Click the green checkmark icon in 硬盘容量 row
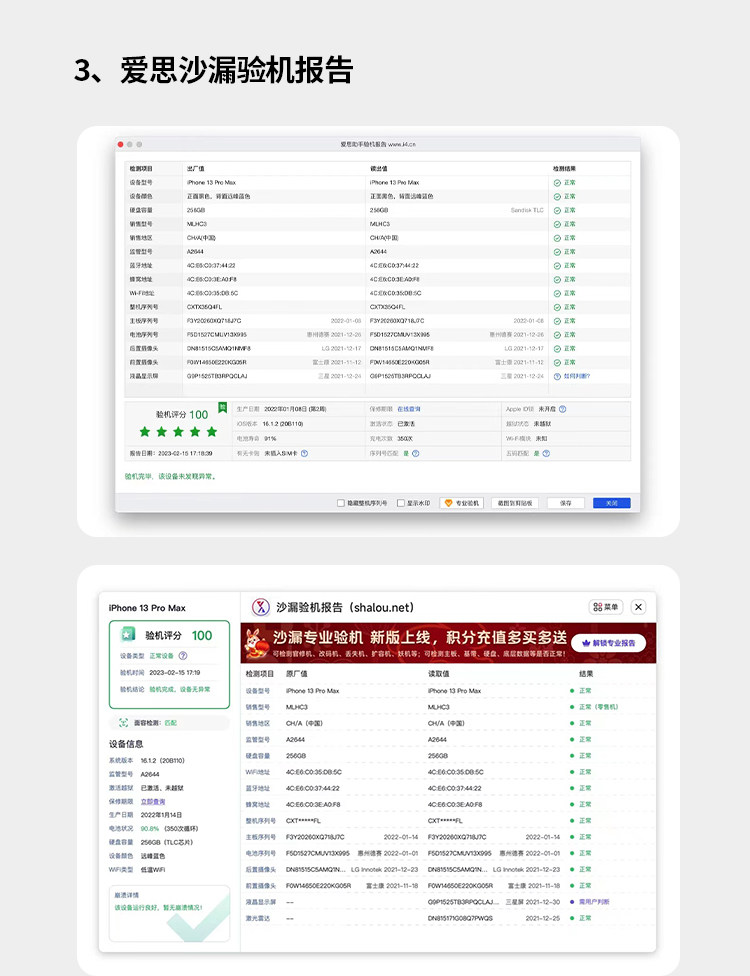 point(557,210)
